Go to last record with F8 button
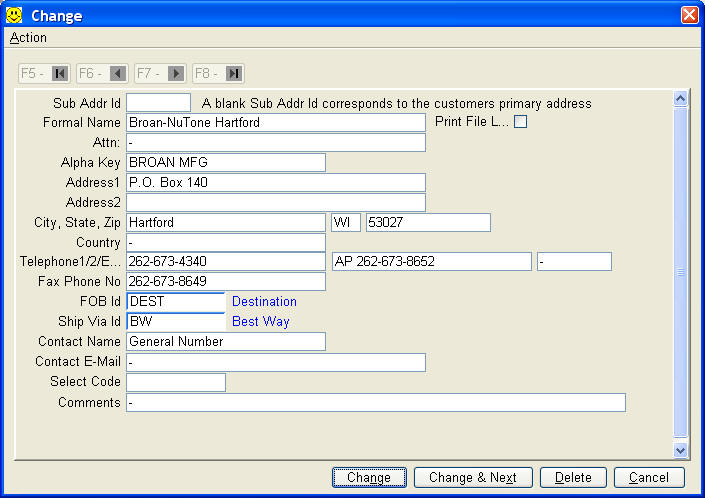705x498 pixels. [x=219, y=73]
